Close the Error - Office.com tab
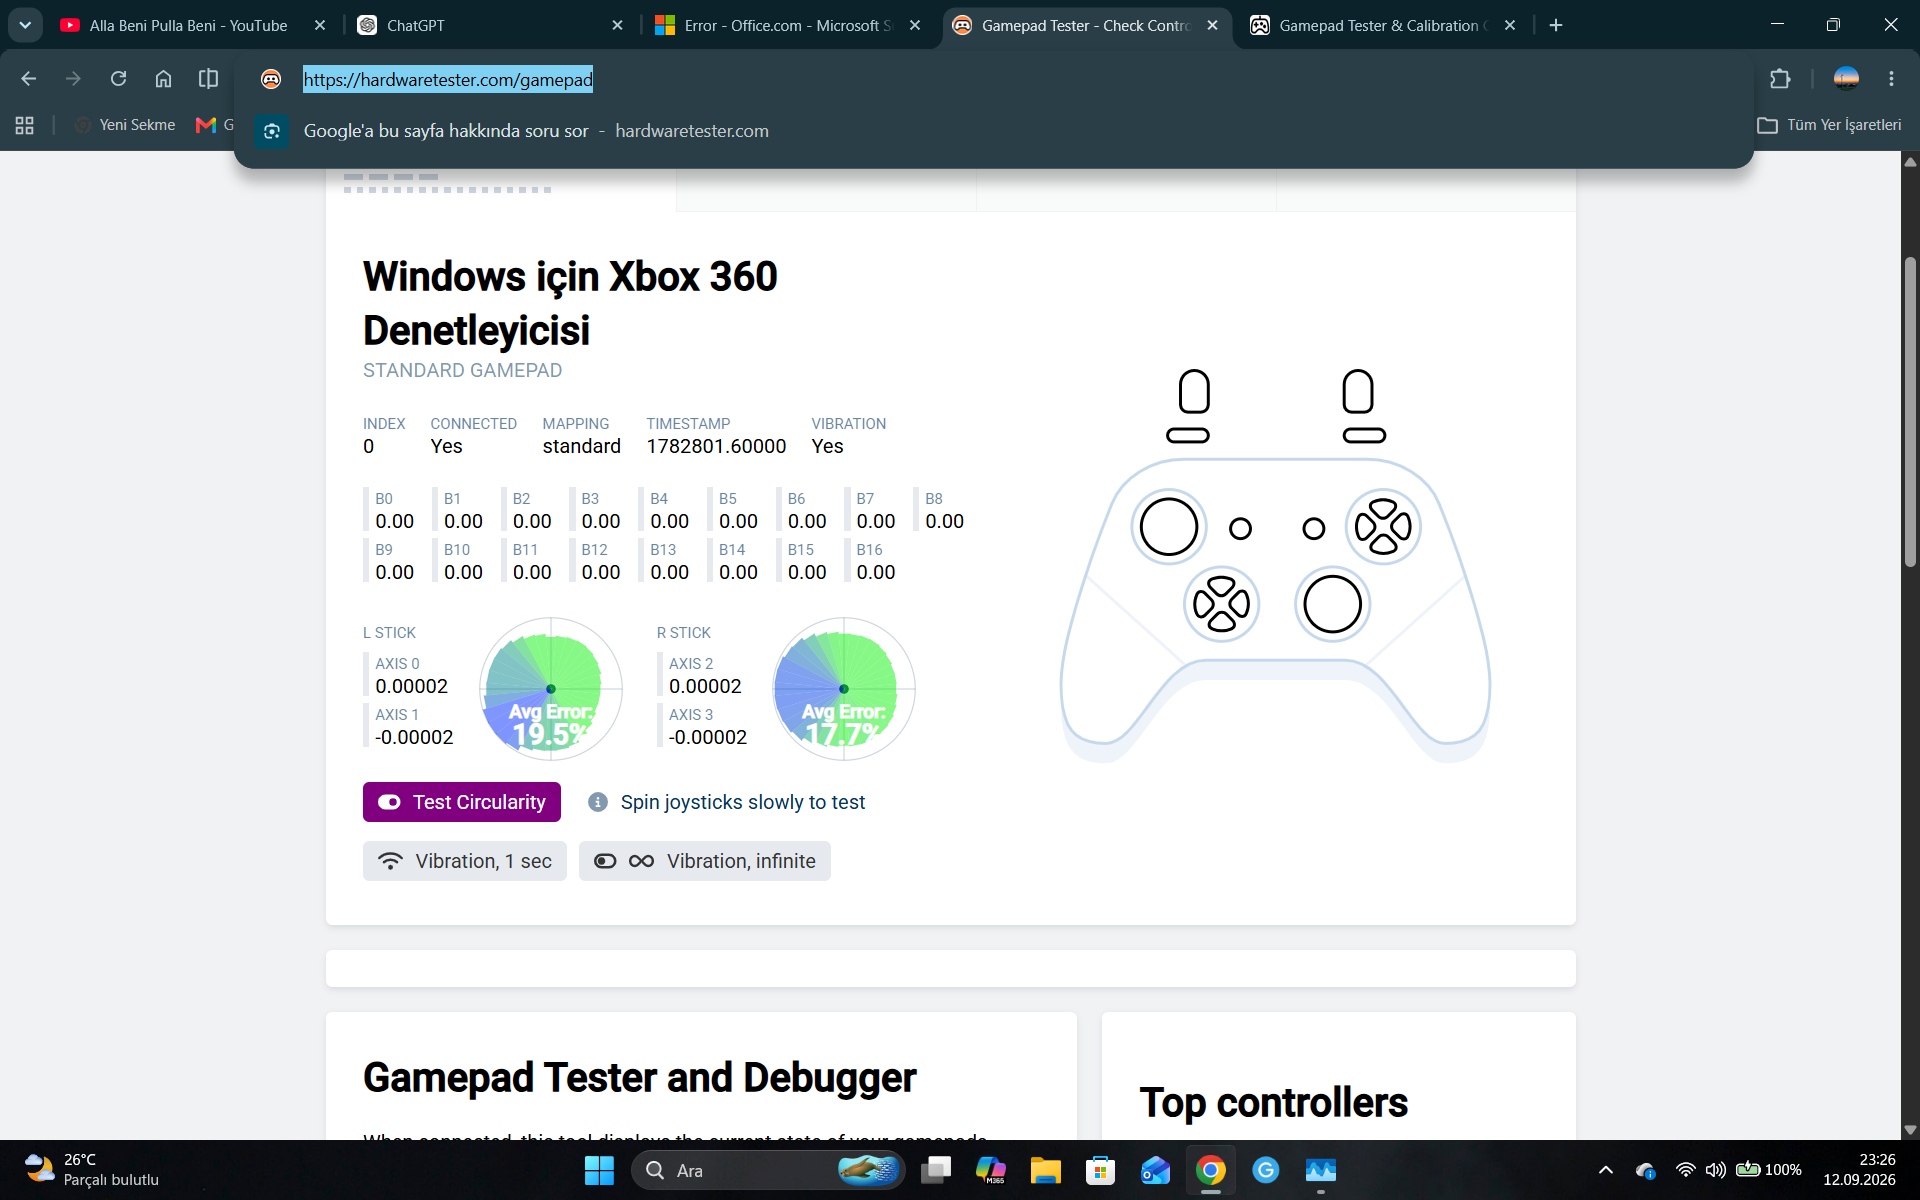1920x1200 pixels. pos(915,25)
